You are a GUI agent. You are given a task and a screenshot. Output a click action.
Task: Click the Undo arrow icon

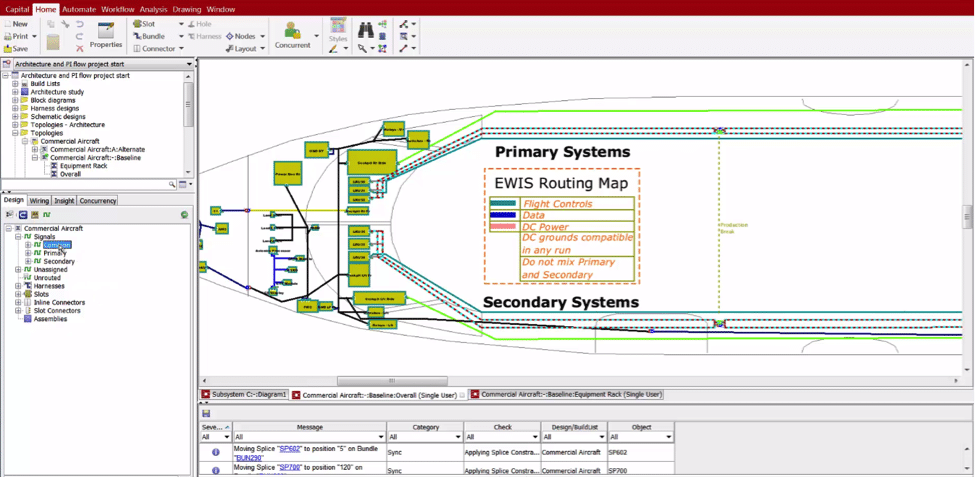tap(79, 24)
